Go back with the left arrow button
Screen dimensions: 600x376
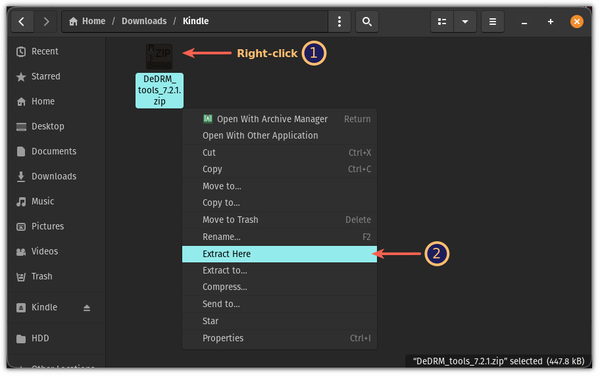click(x=22, y=21)
